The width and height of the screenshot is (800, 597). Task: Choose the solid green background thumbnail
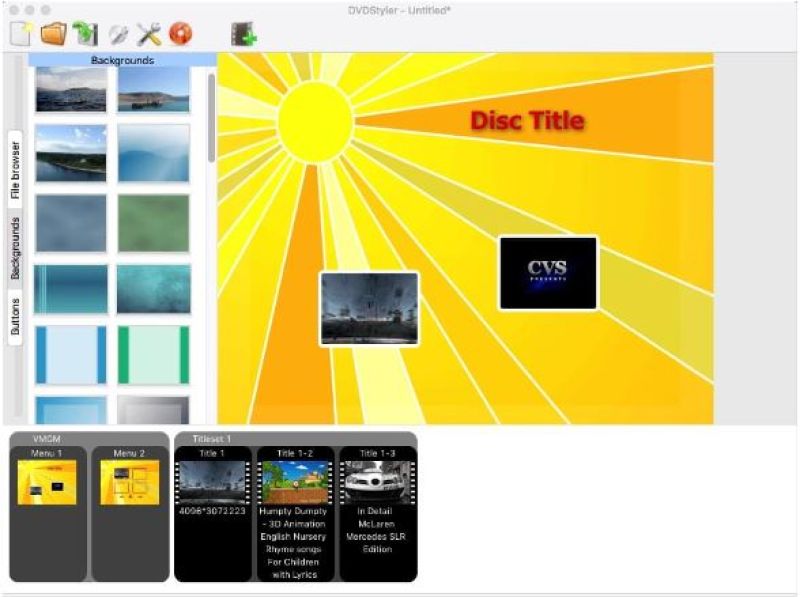153,223
